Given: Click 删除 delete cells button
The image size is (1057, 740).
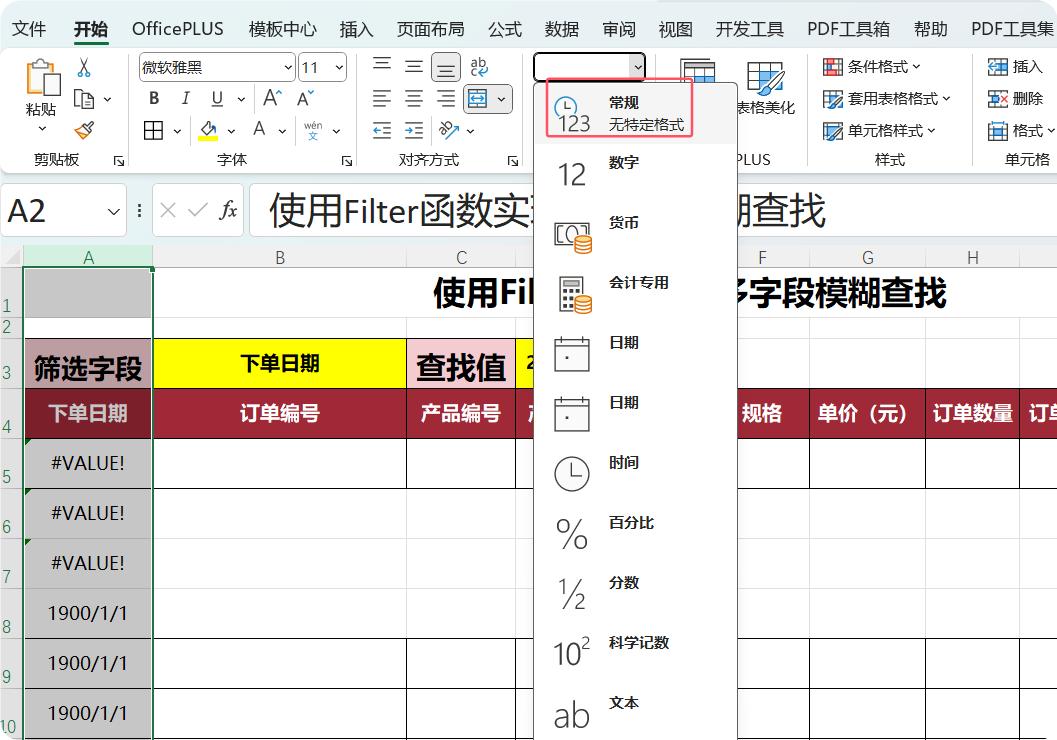Looking at the screenshot, I should 1015,98.
